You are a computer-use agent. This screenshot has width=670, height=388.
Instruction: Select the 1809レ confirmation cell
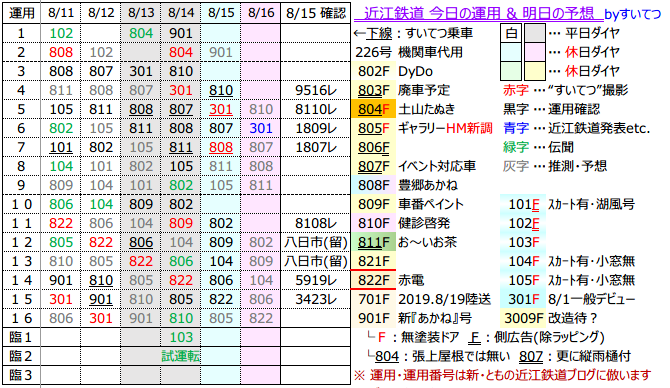coord(316,128)
